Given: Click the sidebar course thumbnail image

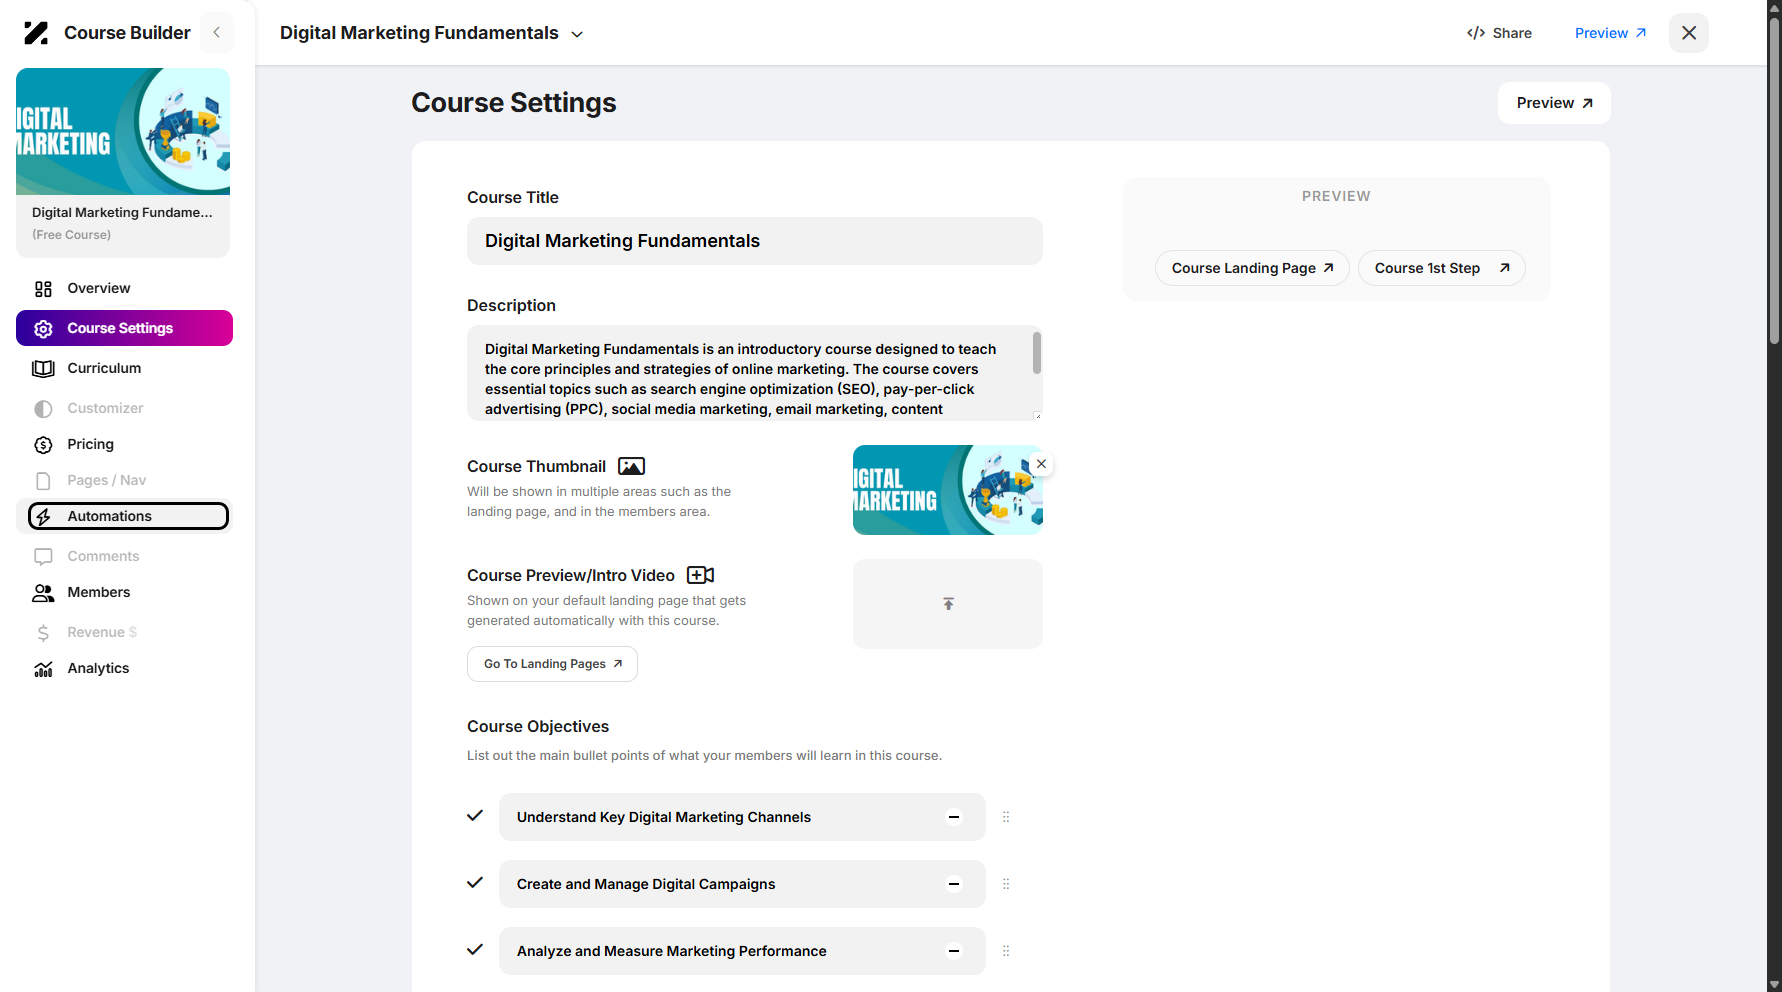Looking at the screenshot, I should pos(123,131).
